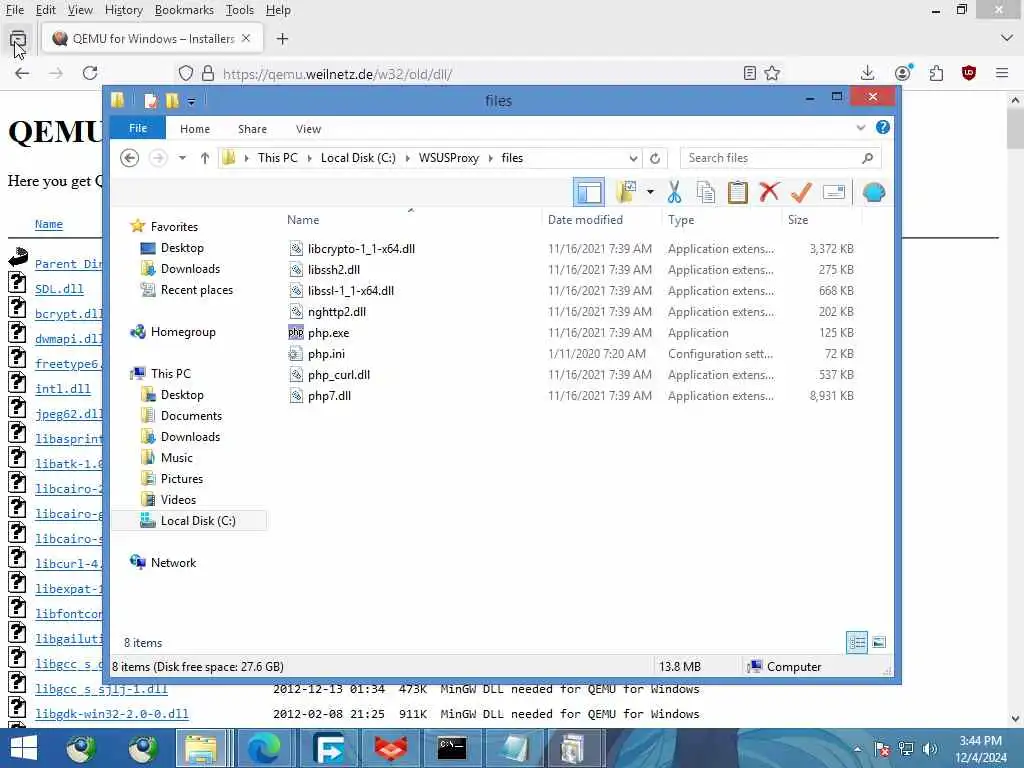The height and width of the screenshot is (768, 1024).
Task: Open uBlock Origin extension icon
Action: coord(968,73)
